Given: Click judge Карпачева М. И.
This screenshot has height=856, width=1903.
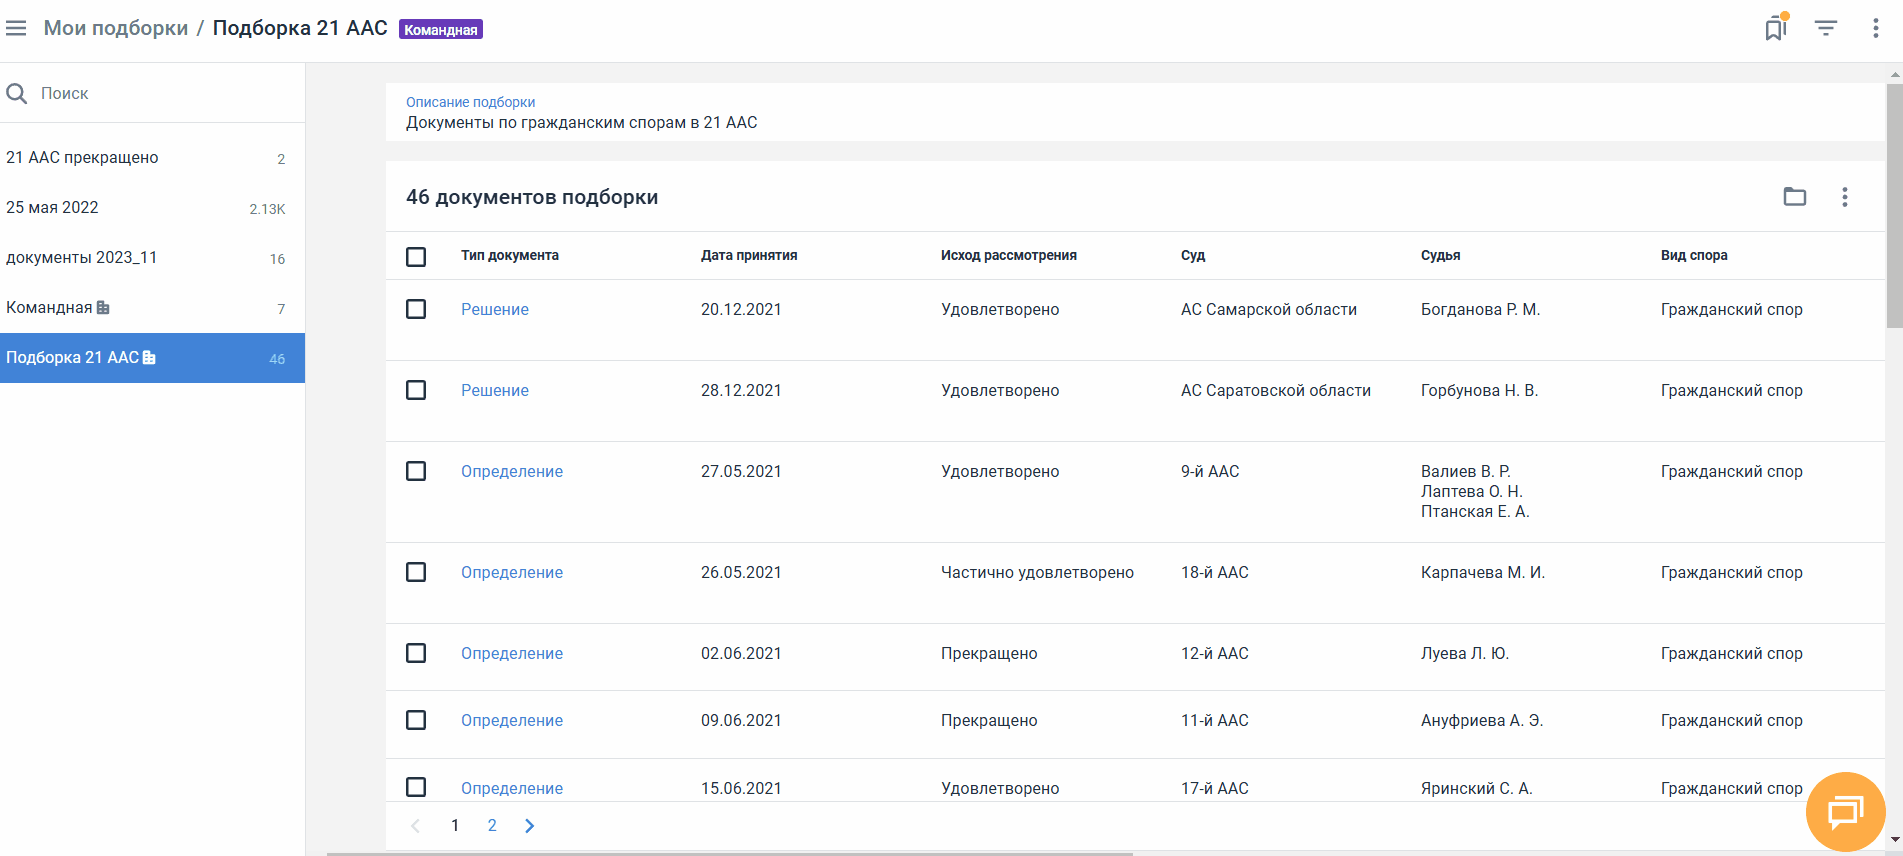Looking at the screenshot, I should click(1483, 573).
